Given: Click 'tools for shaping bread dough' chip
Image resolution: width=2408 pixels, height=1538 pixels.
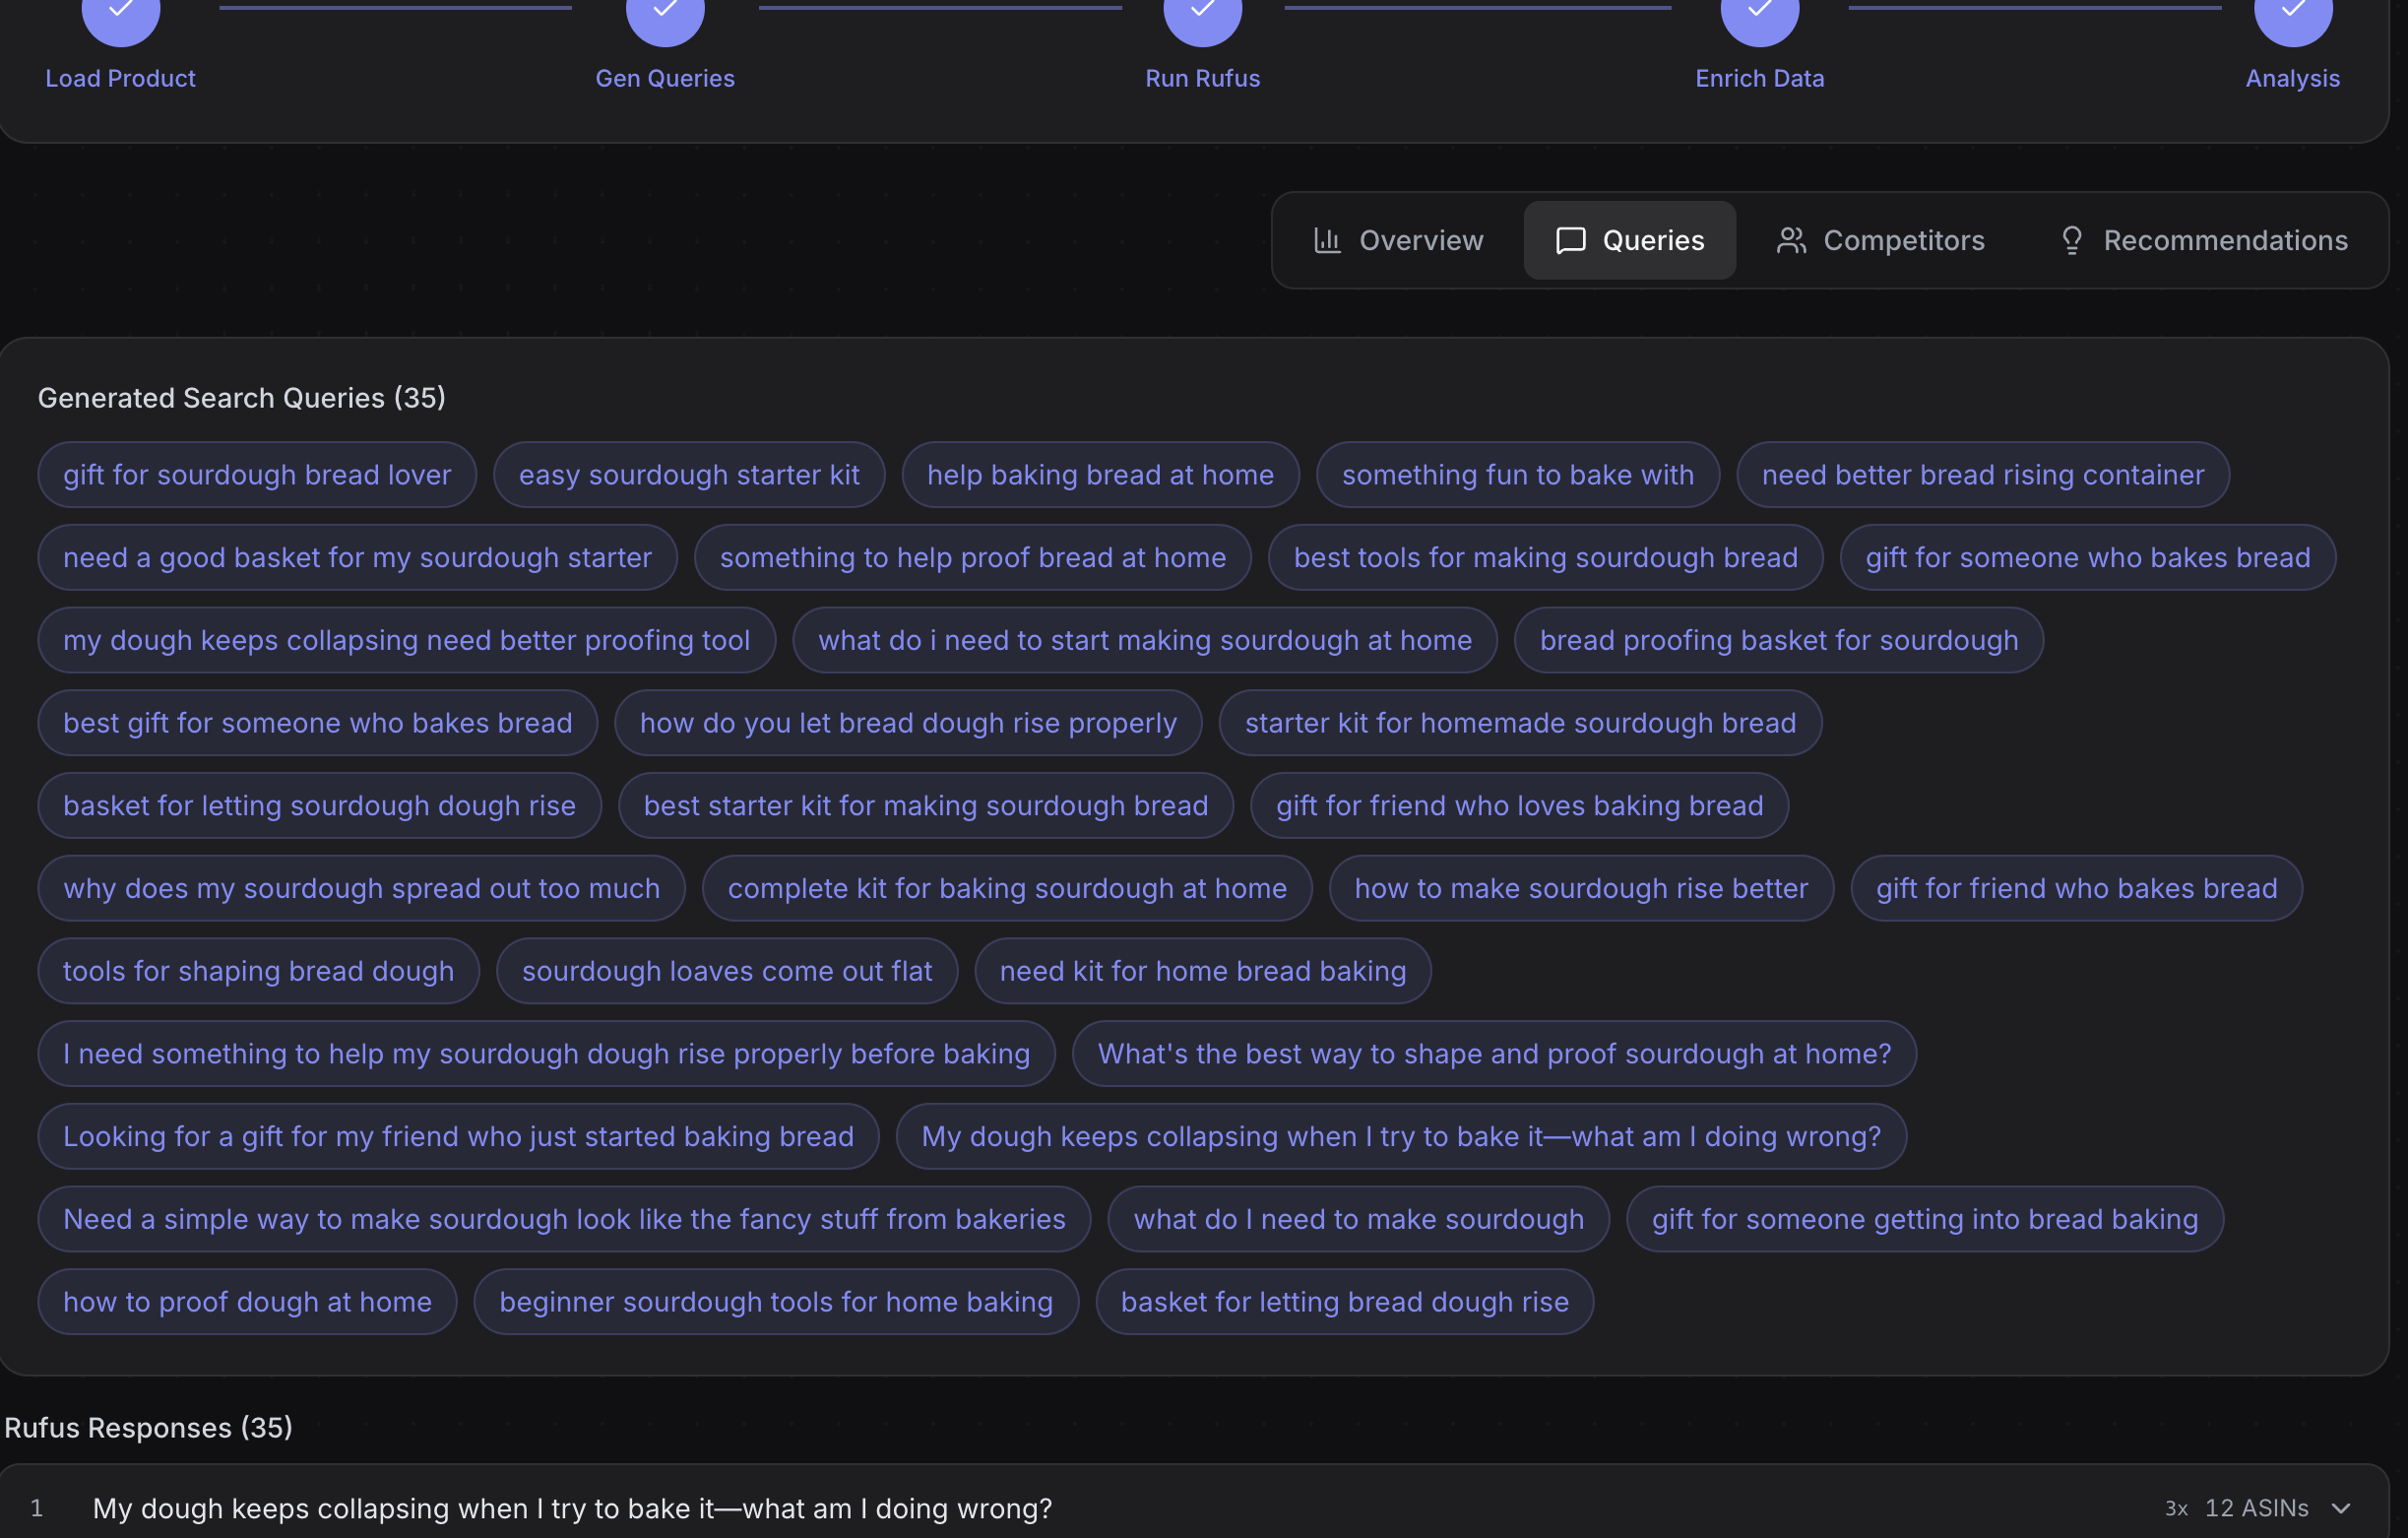Looking at the screenshot, I should [x=258, y=971].
